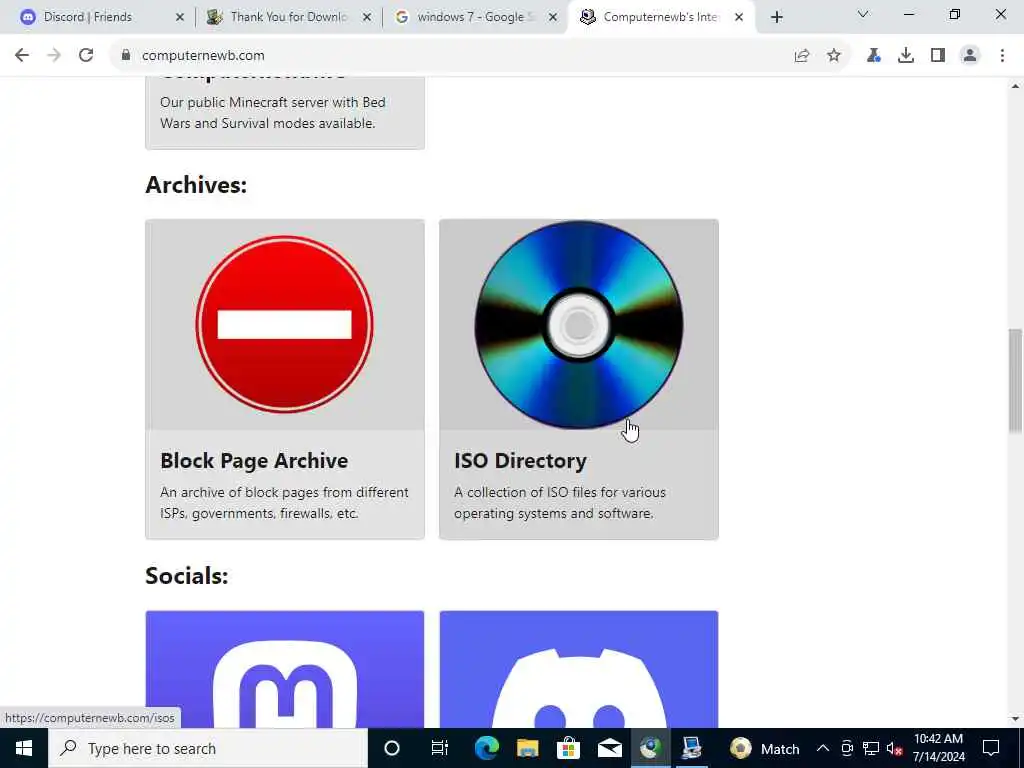Open Chrome Labs flask icon
Viewport: 1024px width, 768px height.
(x=874, y=56)
